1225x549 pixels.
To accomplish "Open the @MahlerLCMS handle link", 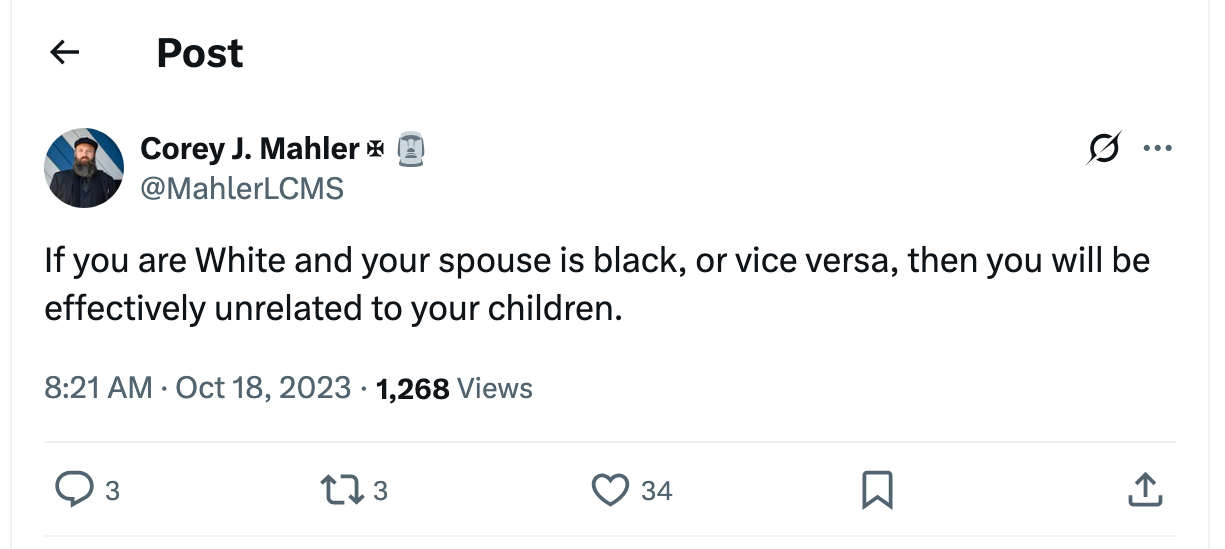I will tap(241, 187).
